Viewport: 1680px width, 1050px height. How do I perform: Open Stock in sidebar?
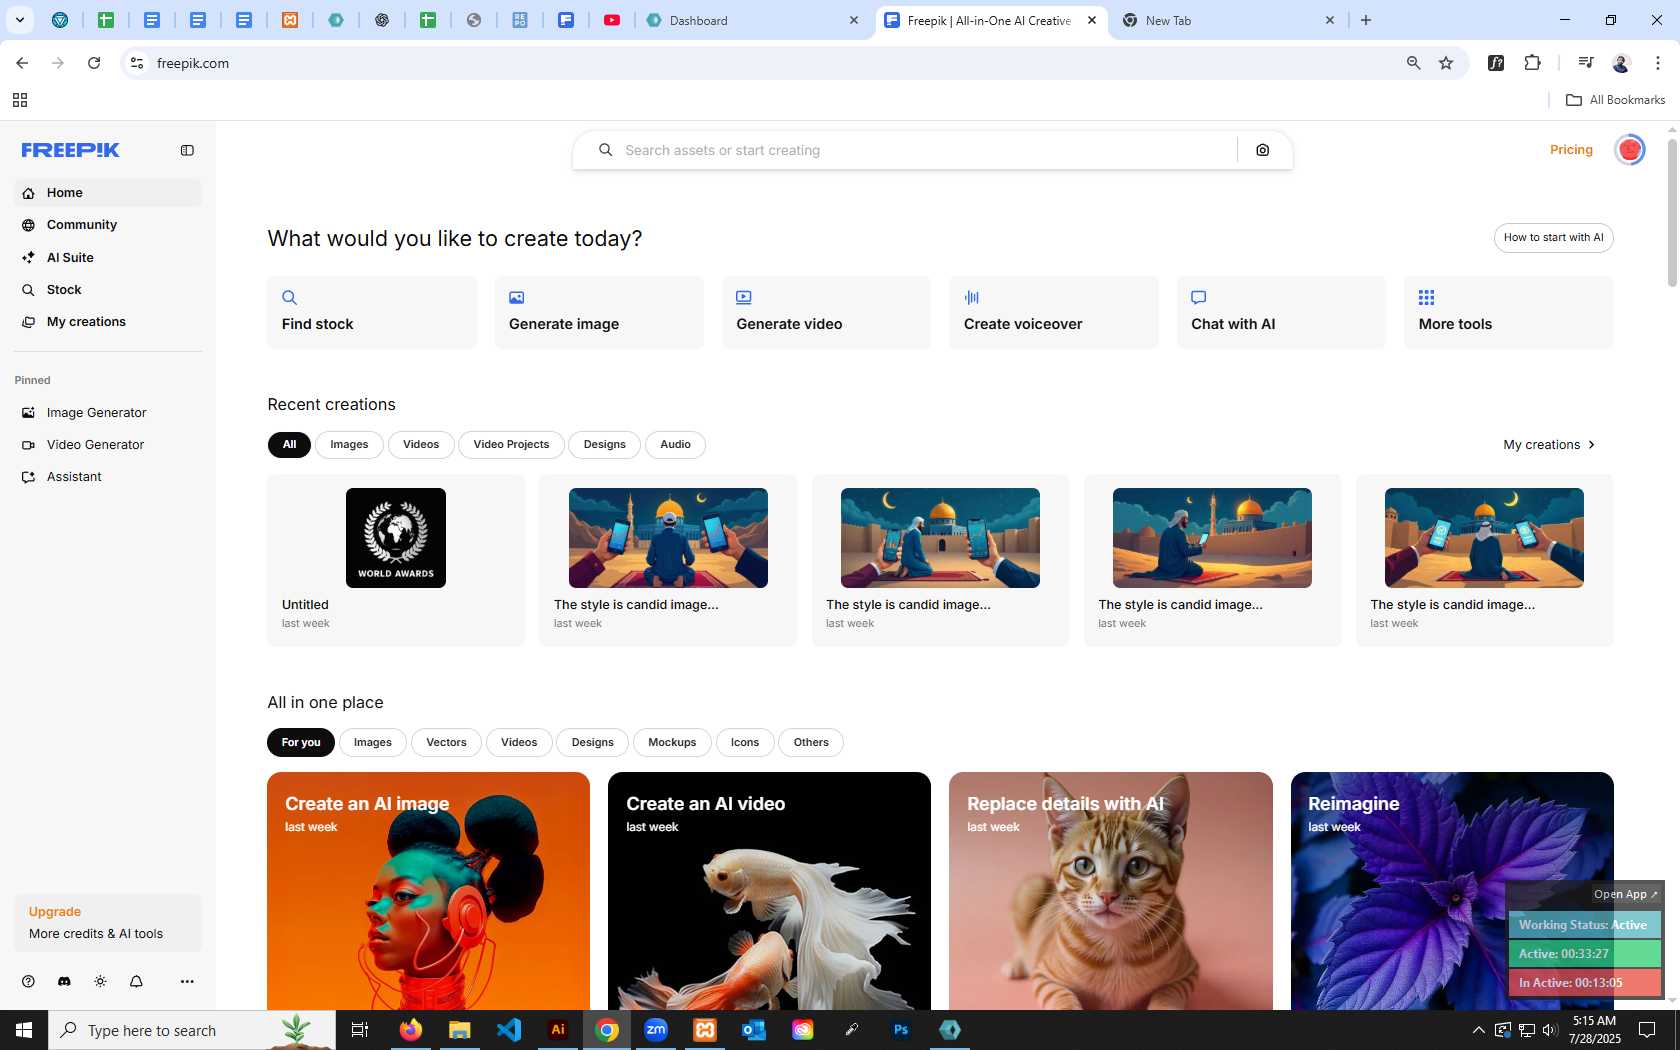coord(108,289)
